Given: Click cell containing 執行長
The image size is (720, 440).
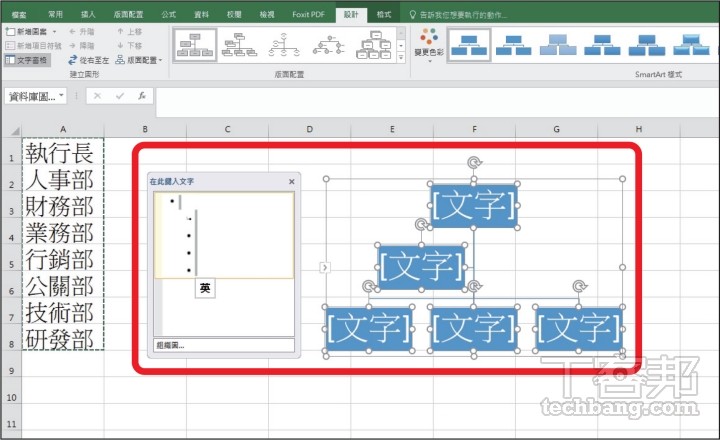Looking at the screenshot, I should 63,152.
